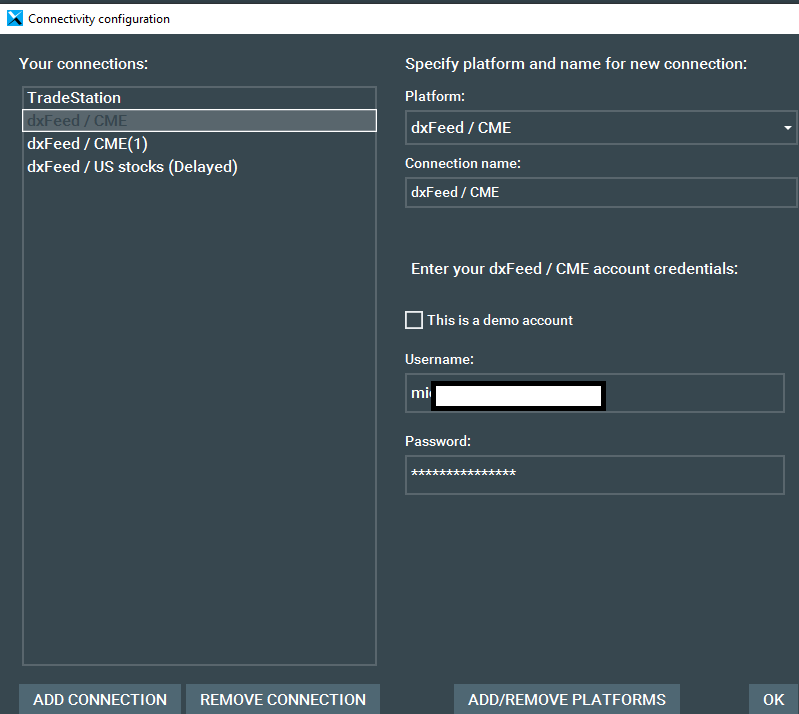Pick dxFeed / US stocks (Delayed) connection
The height and width of the screenshot is (714, 799).
(132, 167)
